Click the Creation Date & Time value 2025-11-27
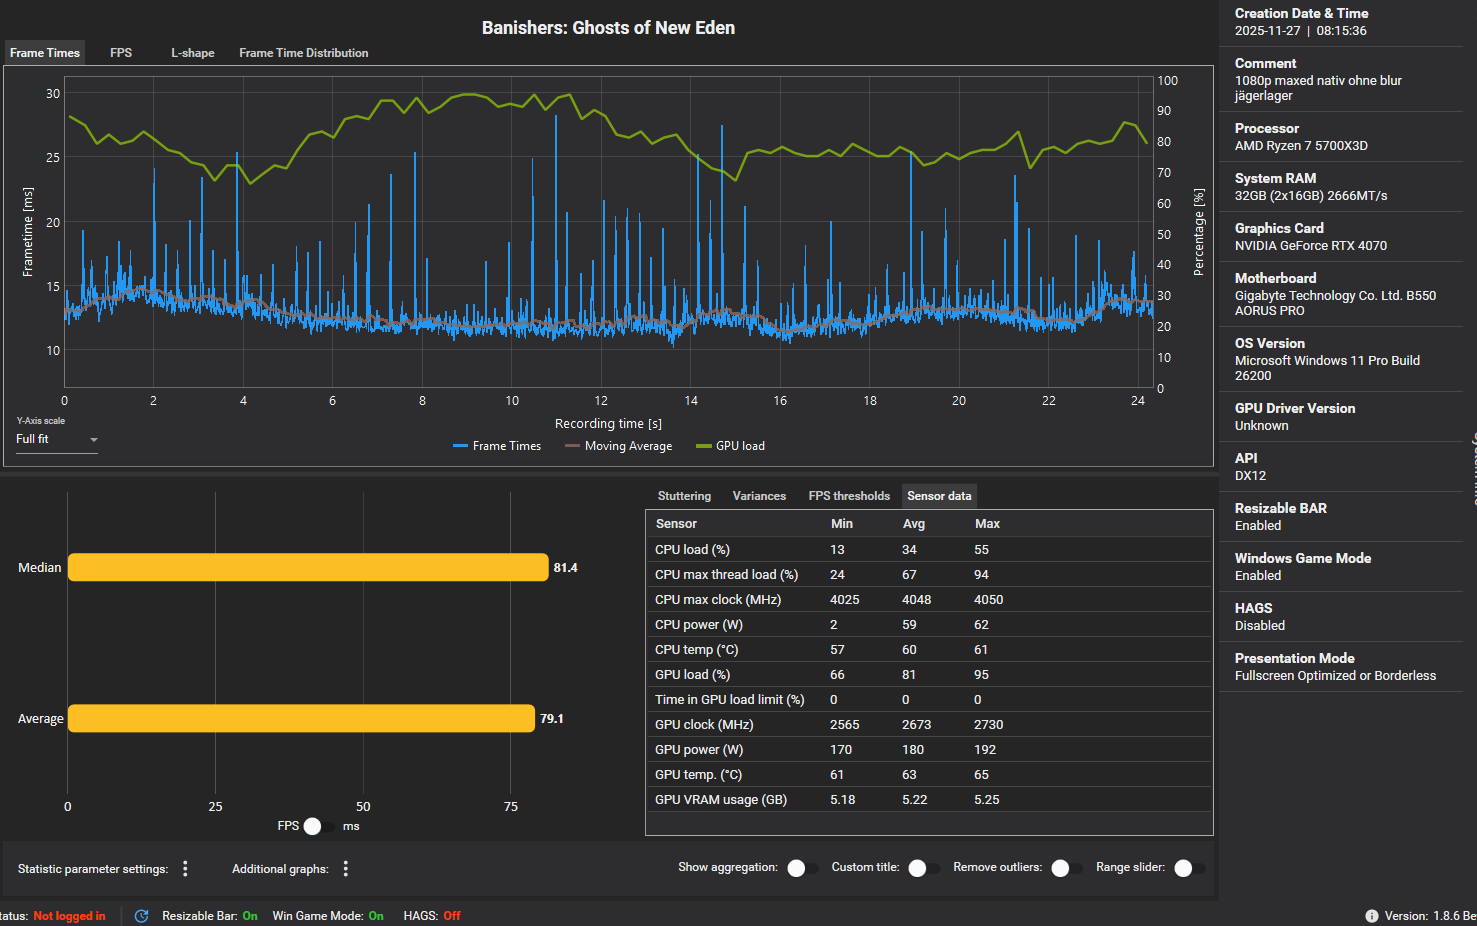 [1268, 31]
